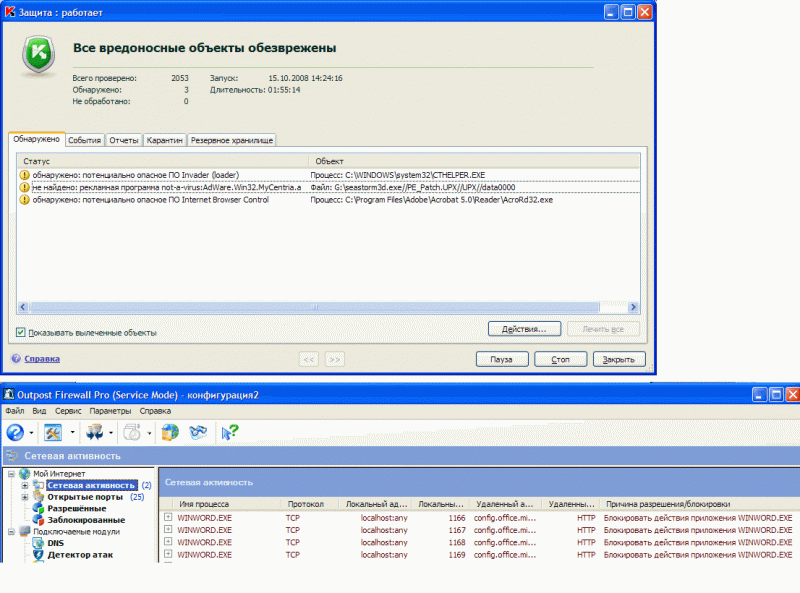This screenshot has width=800, height=593.
Task: Click the Kaspersky title bar K icon
Action: pyautogui.click(x=10, y=12)
